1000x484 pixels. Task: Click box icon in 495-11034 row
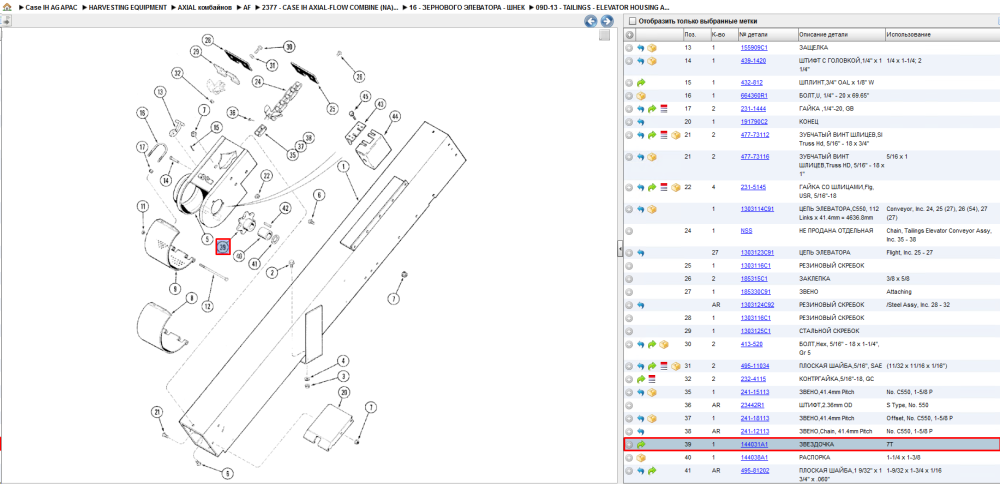[x=675, y=366]
